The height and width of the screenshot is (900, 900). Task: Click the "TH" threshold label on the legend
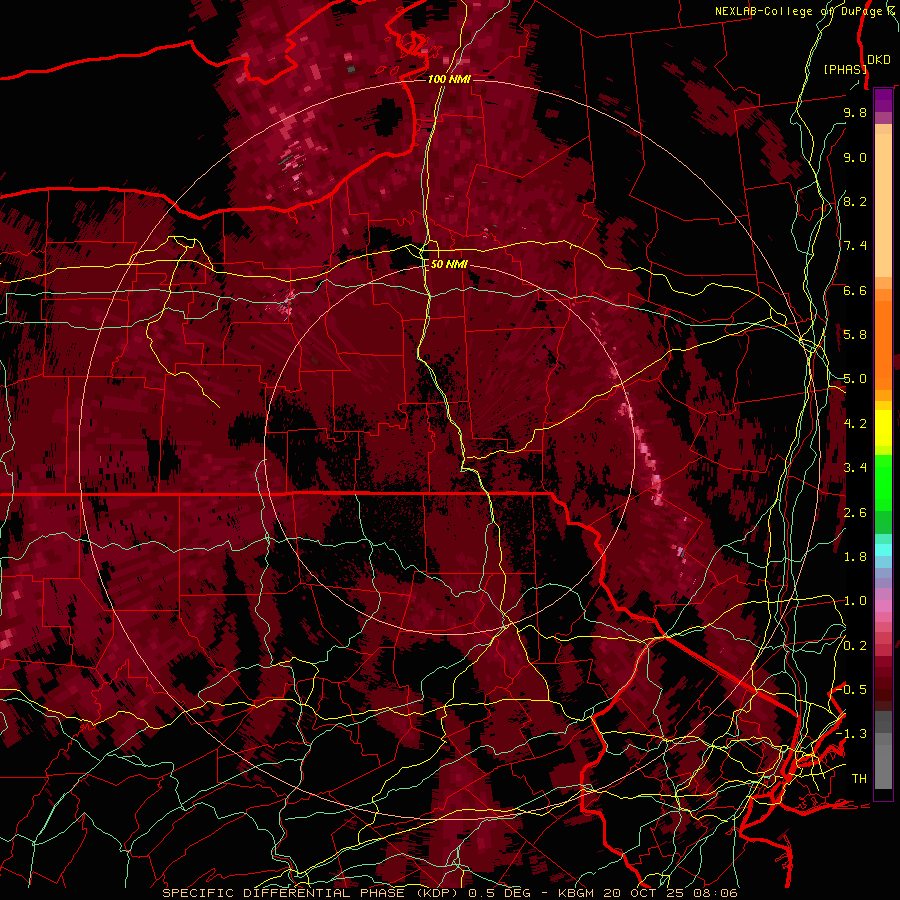point(859,779)
